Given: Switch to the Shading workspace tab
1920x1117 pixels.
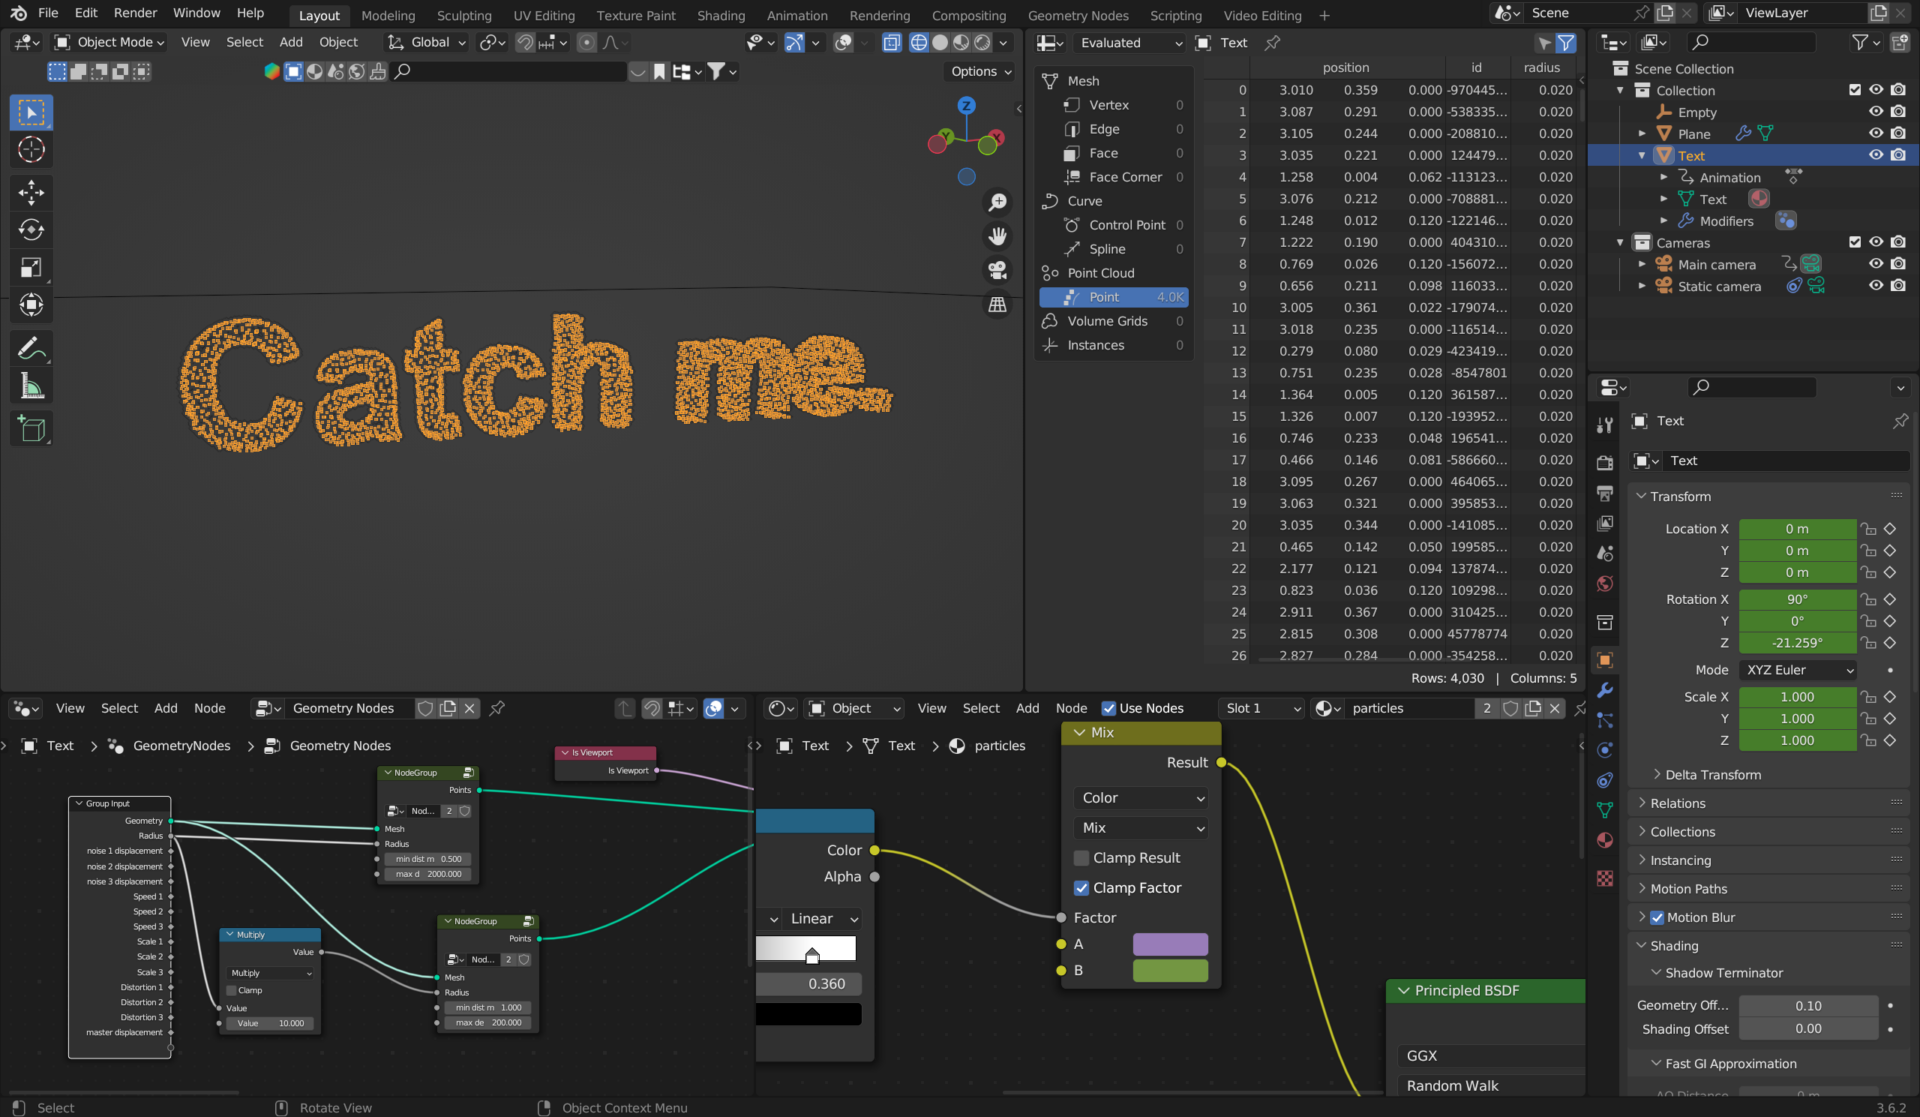Looking at the screenshot, I should (x=720, y=15).
